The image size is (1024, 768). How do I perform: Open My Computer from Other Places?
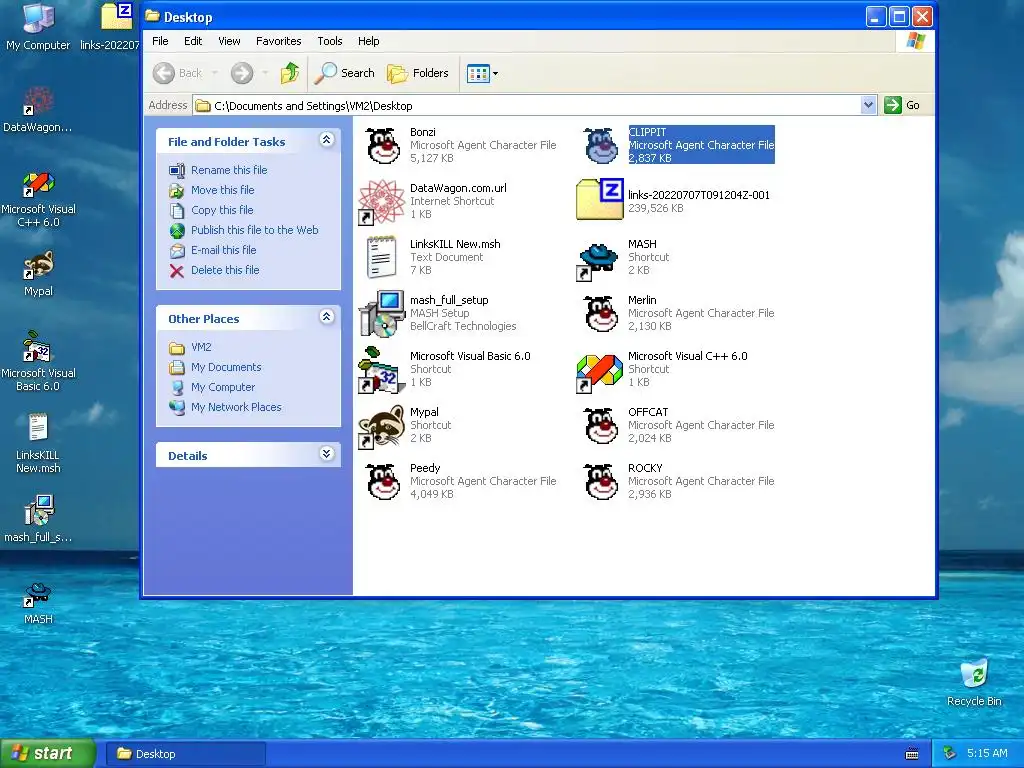(223, 387)
